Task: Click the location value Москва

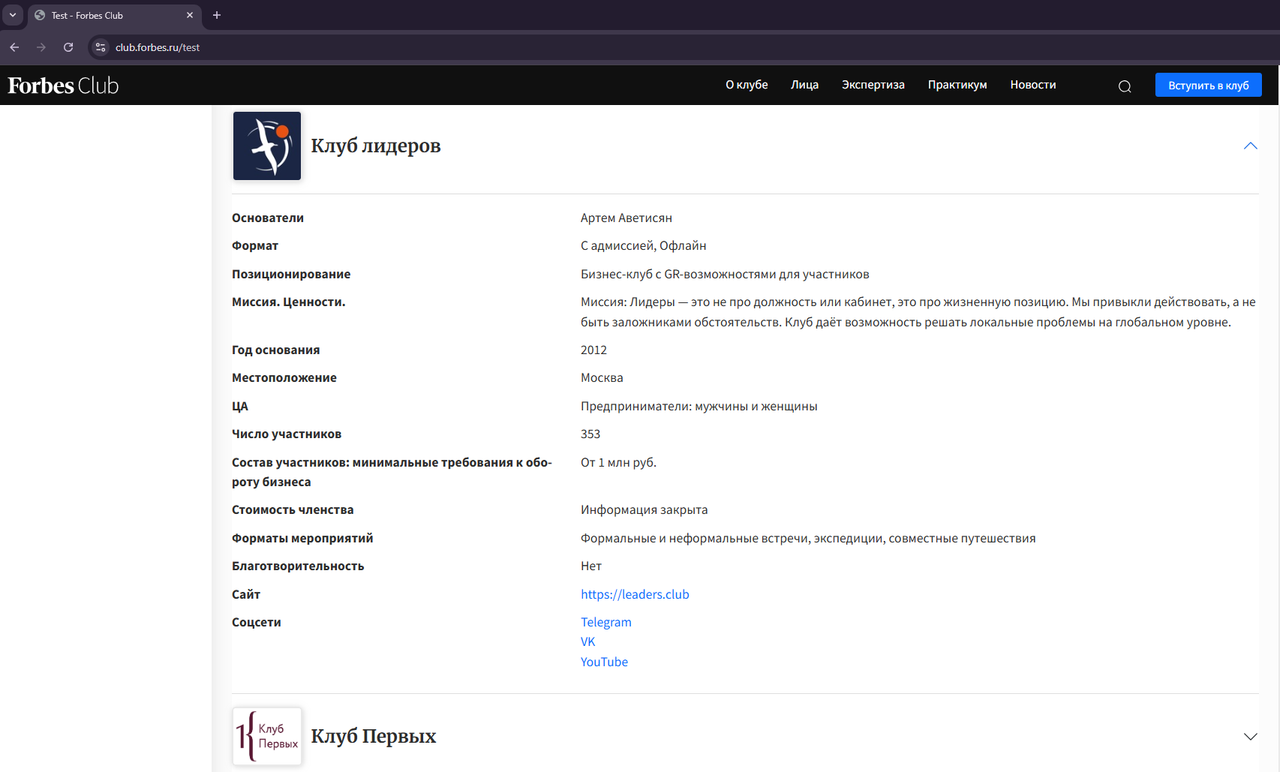Action: (x=602, y=378)
